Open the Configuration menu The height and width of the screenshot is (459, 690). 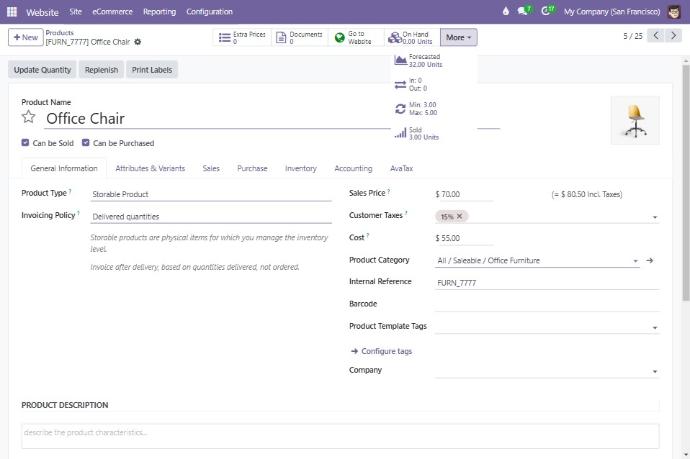point(209,12)
